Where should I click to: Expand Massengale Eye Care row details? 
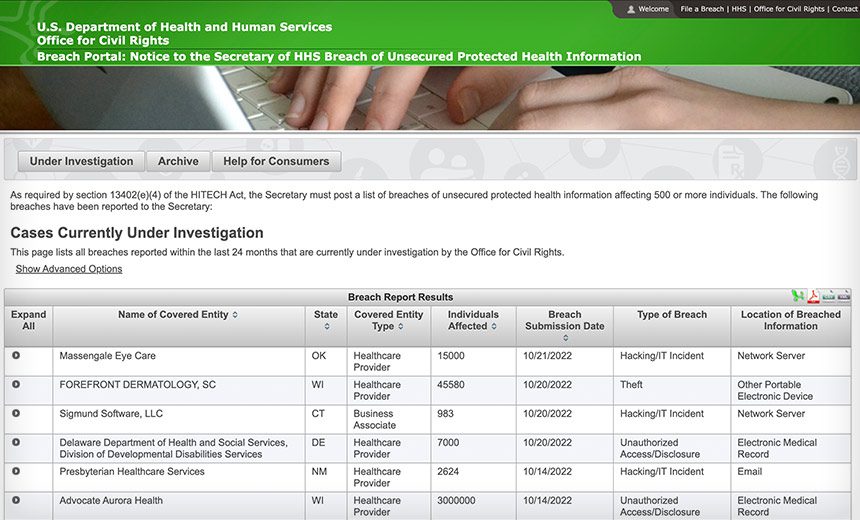16,355
